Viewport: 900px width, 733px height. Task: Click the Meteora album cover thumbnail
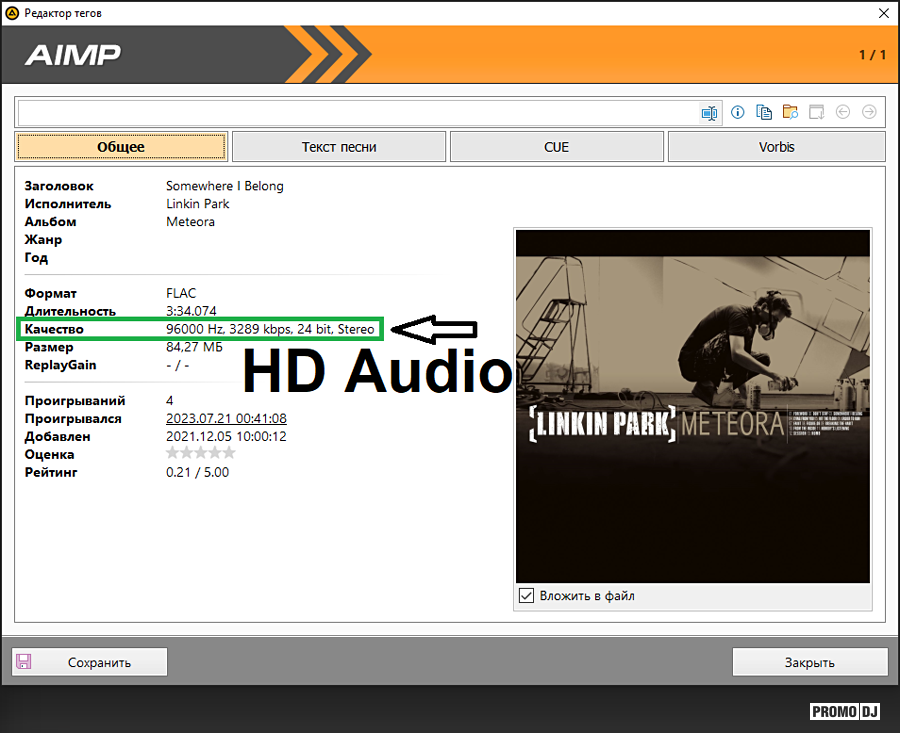[x=692, y=405]
